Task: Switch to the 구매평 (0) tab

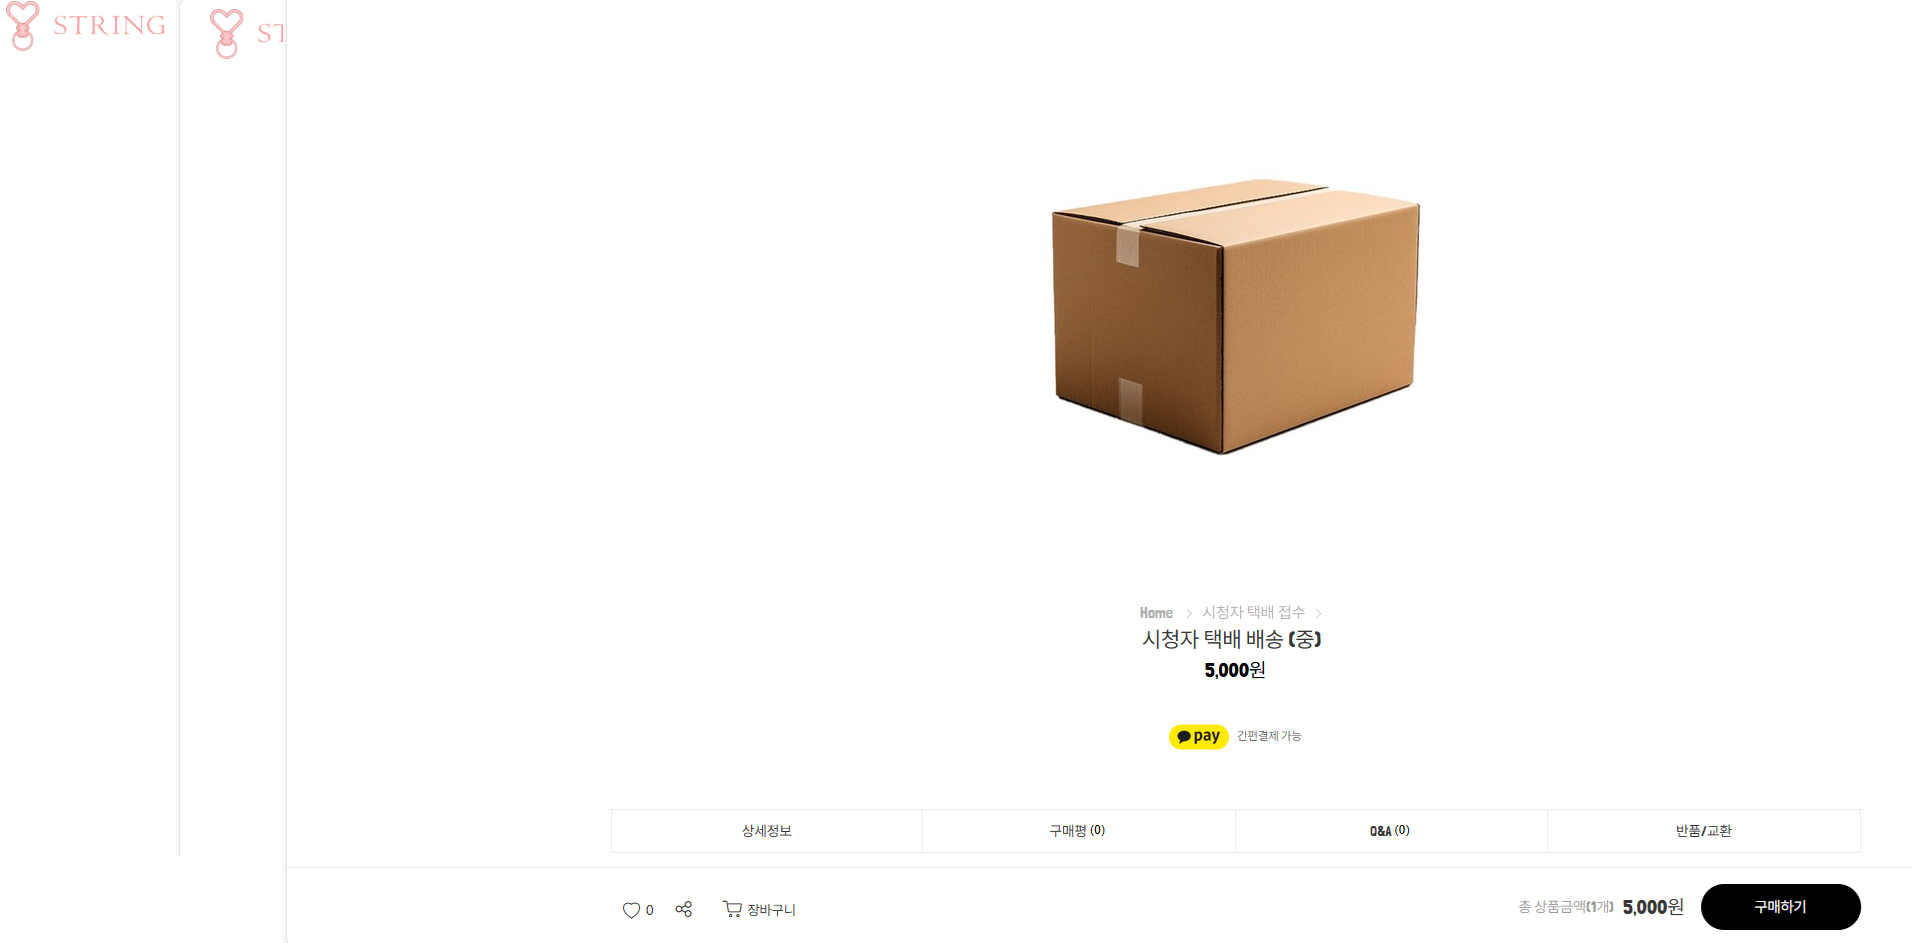Action: click(1078, 831)
